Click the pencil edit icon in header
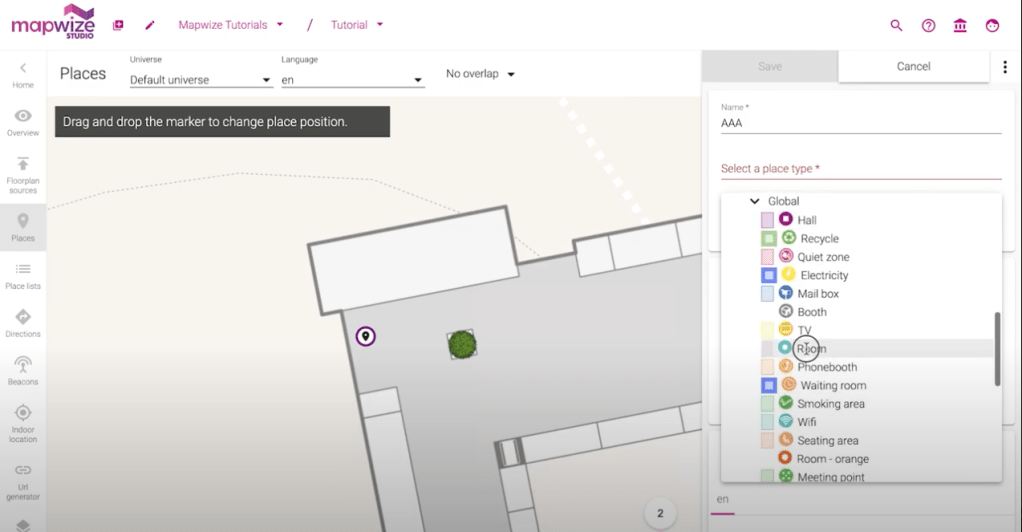Image resolution: width=1022 pixels, height=532 pixels. click(150, 25)
